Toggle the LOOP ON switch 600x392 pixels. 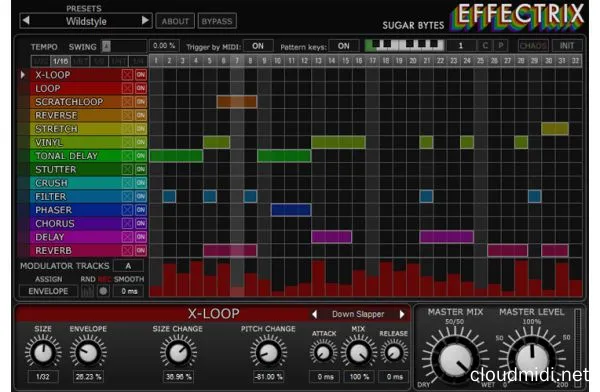click(x=141, y=88)
